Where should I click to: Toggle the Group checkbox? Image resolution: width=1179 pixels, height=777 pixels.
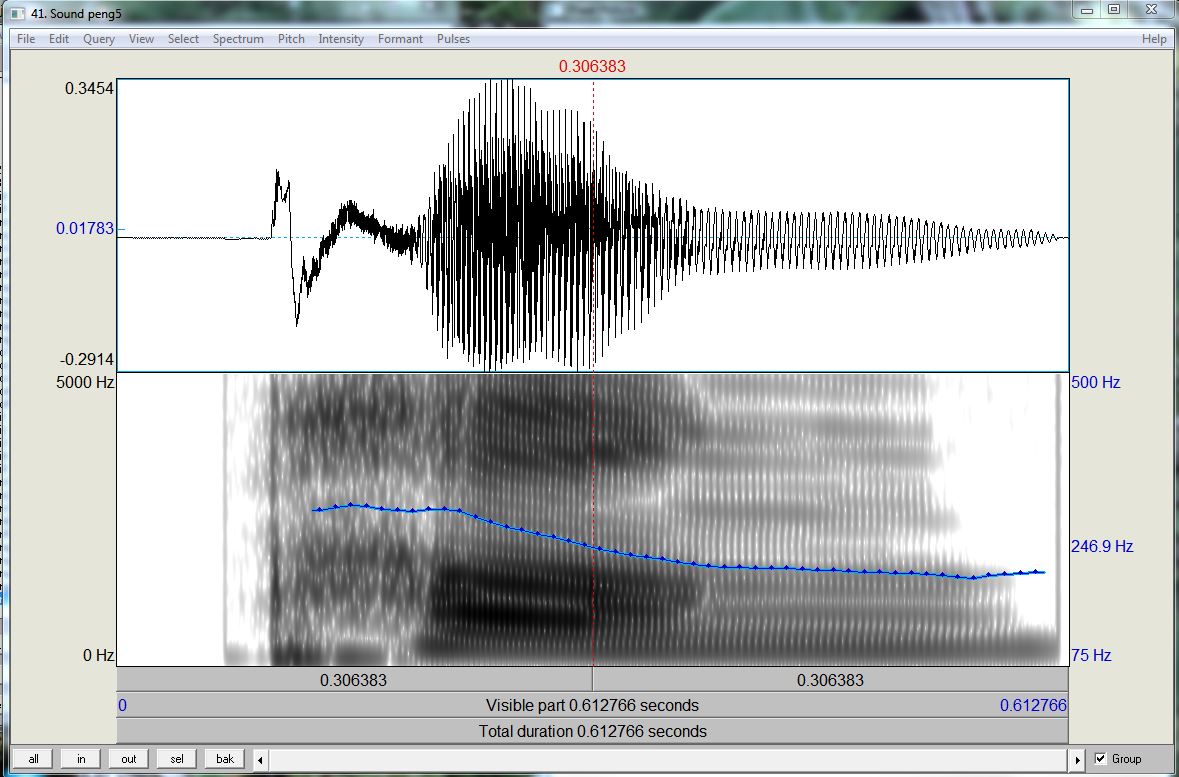[x=1101, y=759]
